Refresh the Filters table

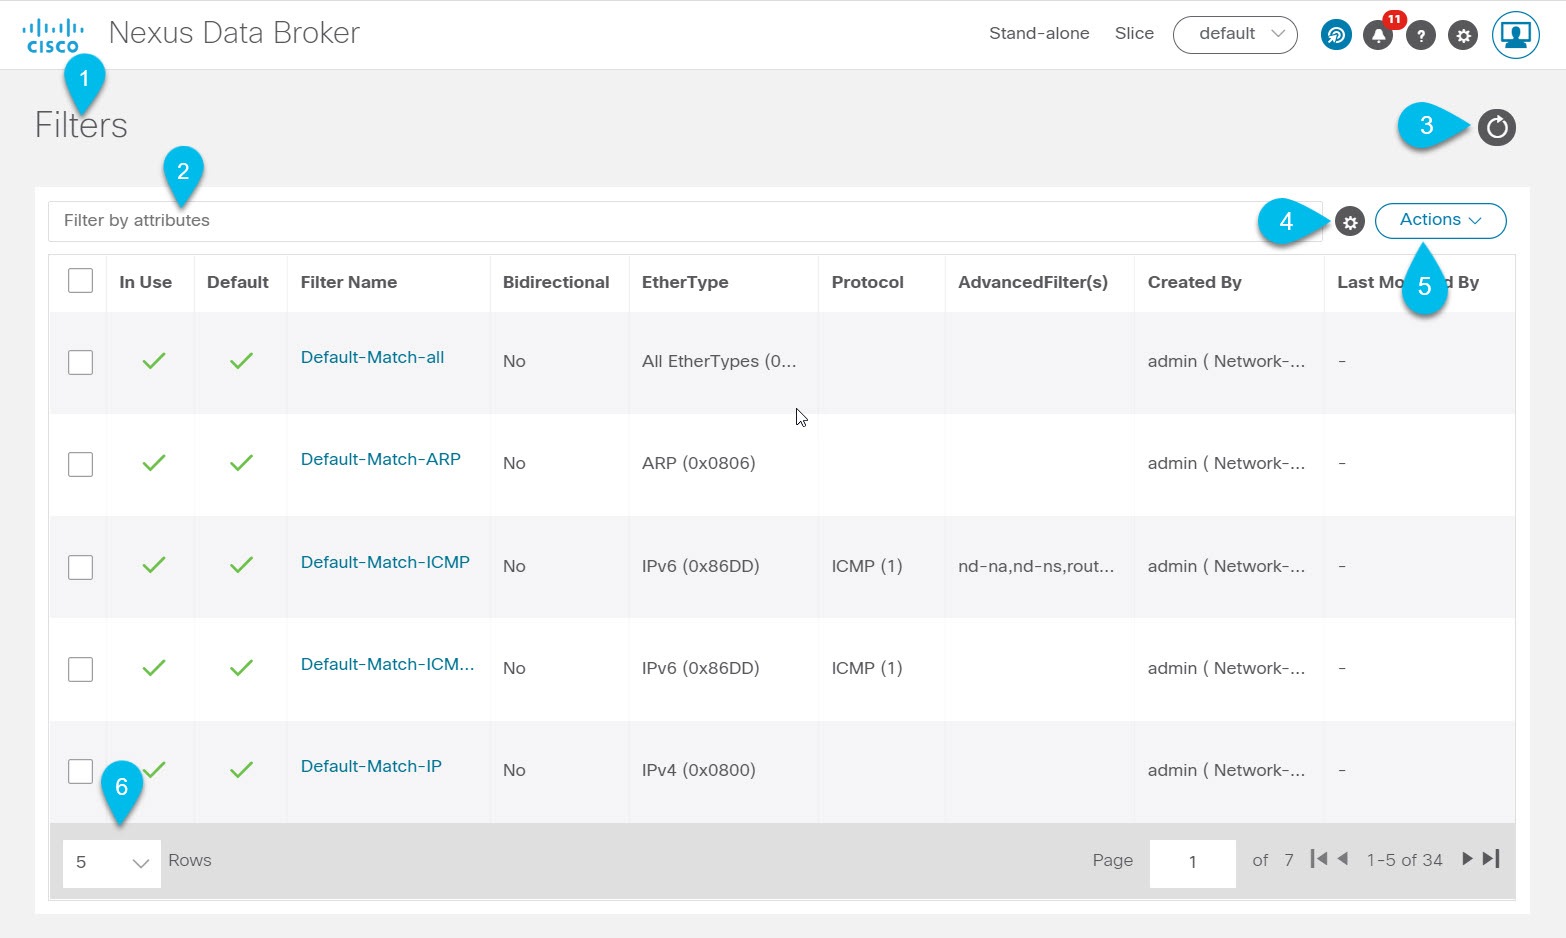1496,127
